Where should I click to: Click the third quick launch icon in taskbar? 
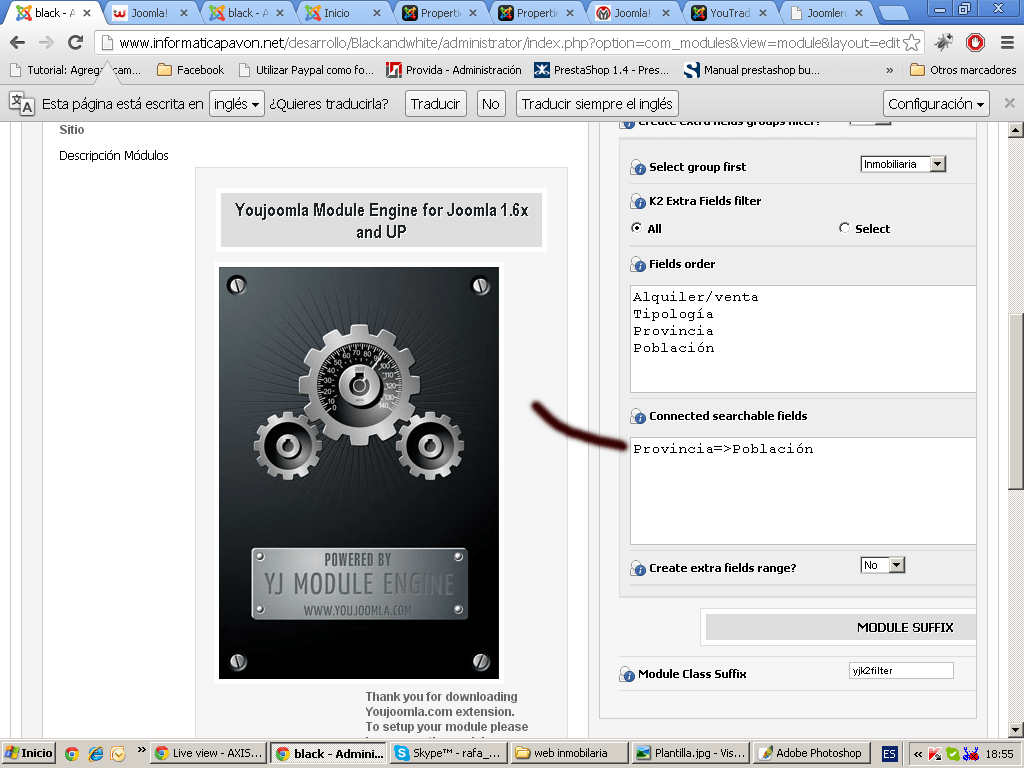click(118, 754)
